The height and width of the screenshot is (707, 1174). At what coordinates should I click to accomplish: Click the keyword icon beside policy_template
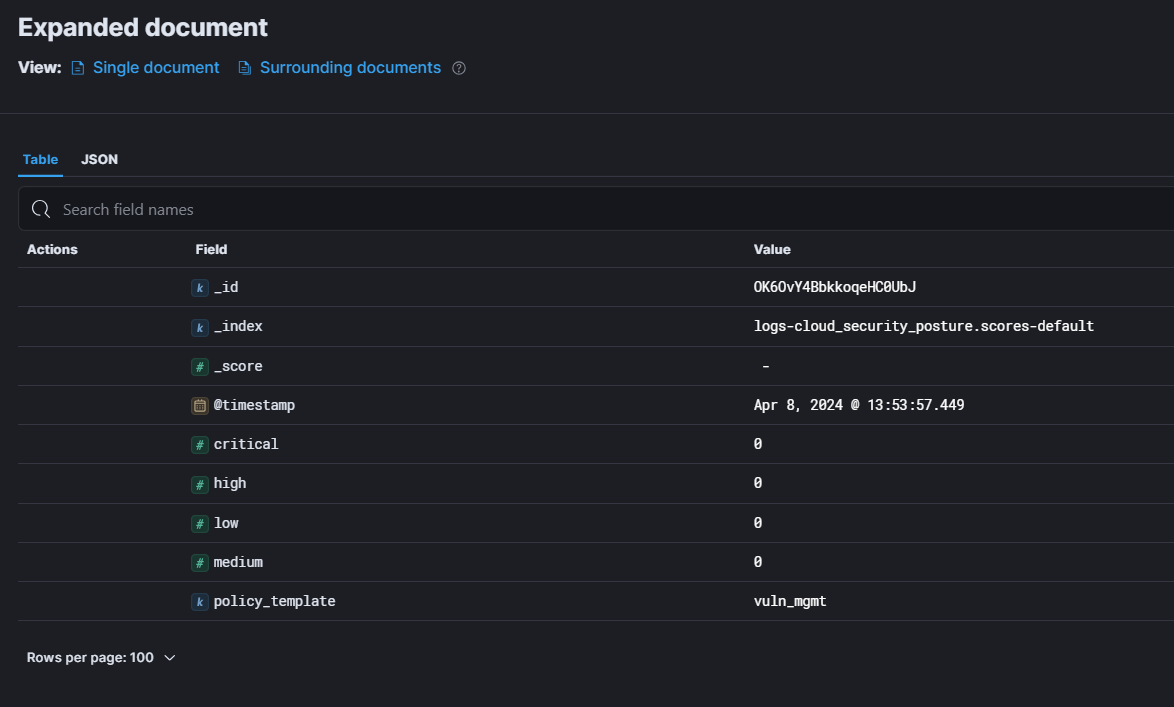coord(200,602)
